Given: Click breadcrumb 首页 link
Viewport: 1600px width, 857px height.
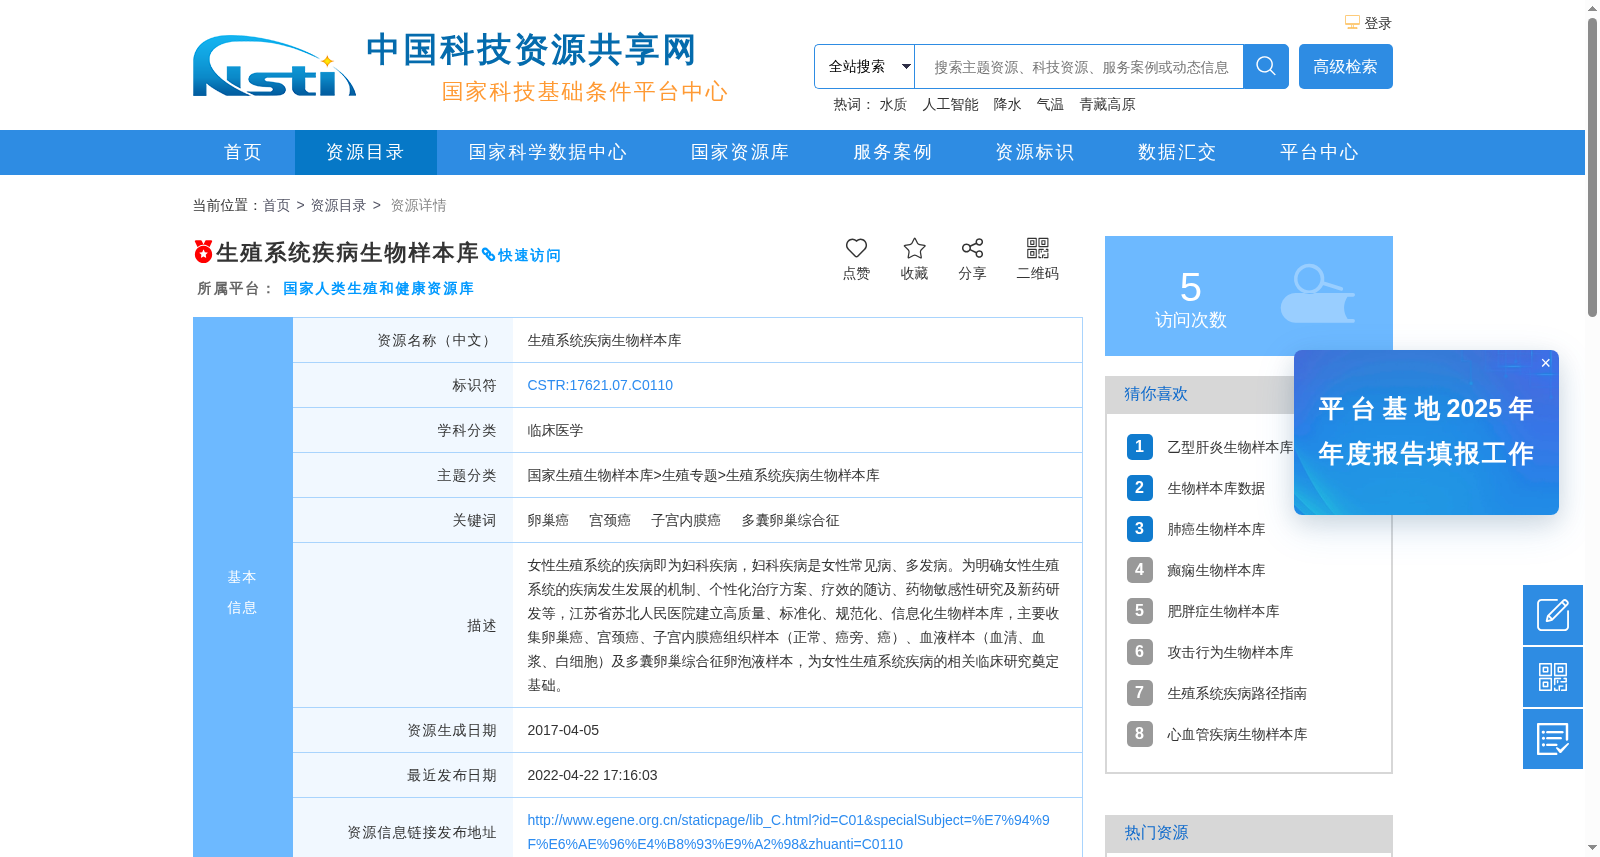Looking at the screenshot, I should coord(276,205).
